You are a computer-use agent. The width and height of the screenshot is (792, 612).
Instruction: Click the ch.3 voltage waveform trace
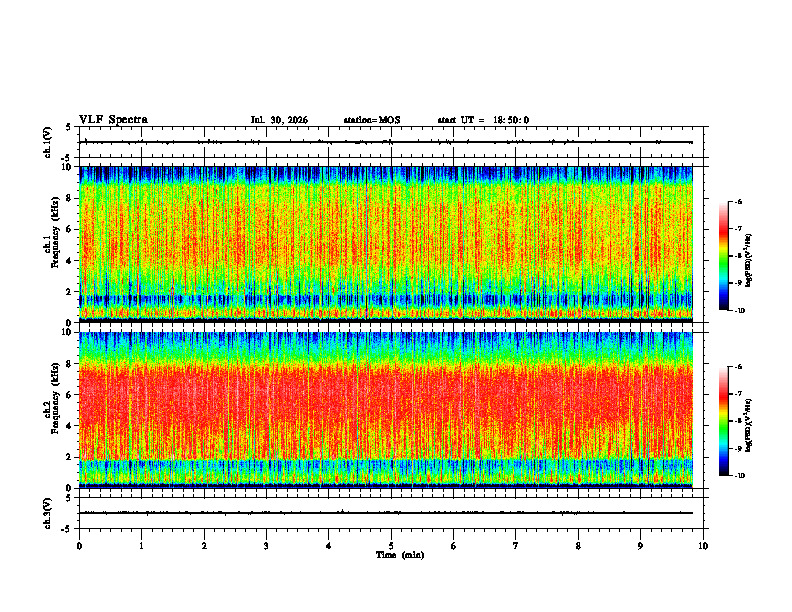(x=386, y=513)
